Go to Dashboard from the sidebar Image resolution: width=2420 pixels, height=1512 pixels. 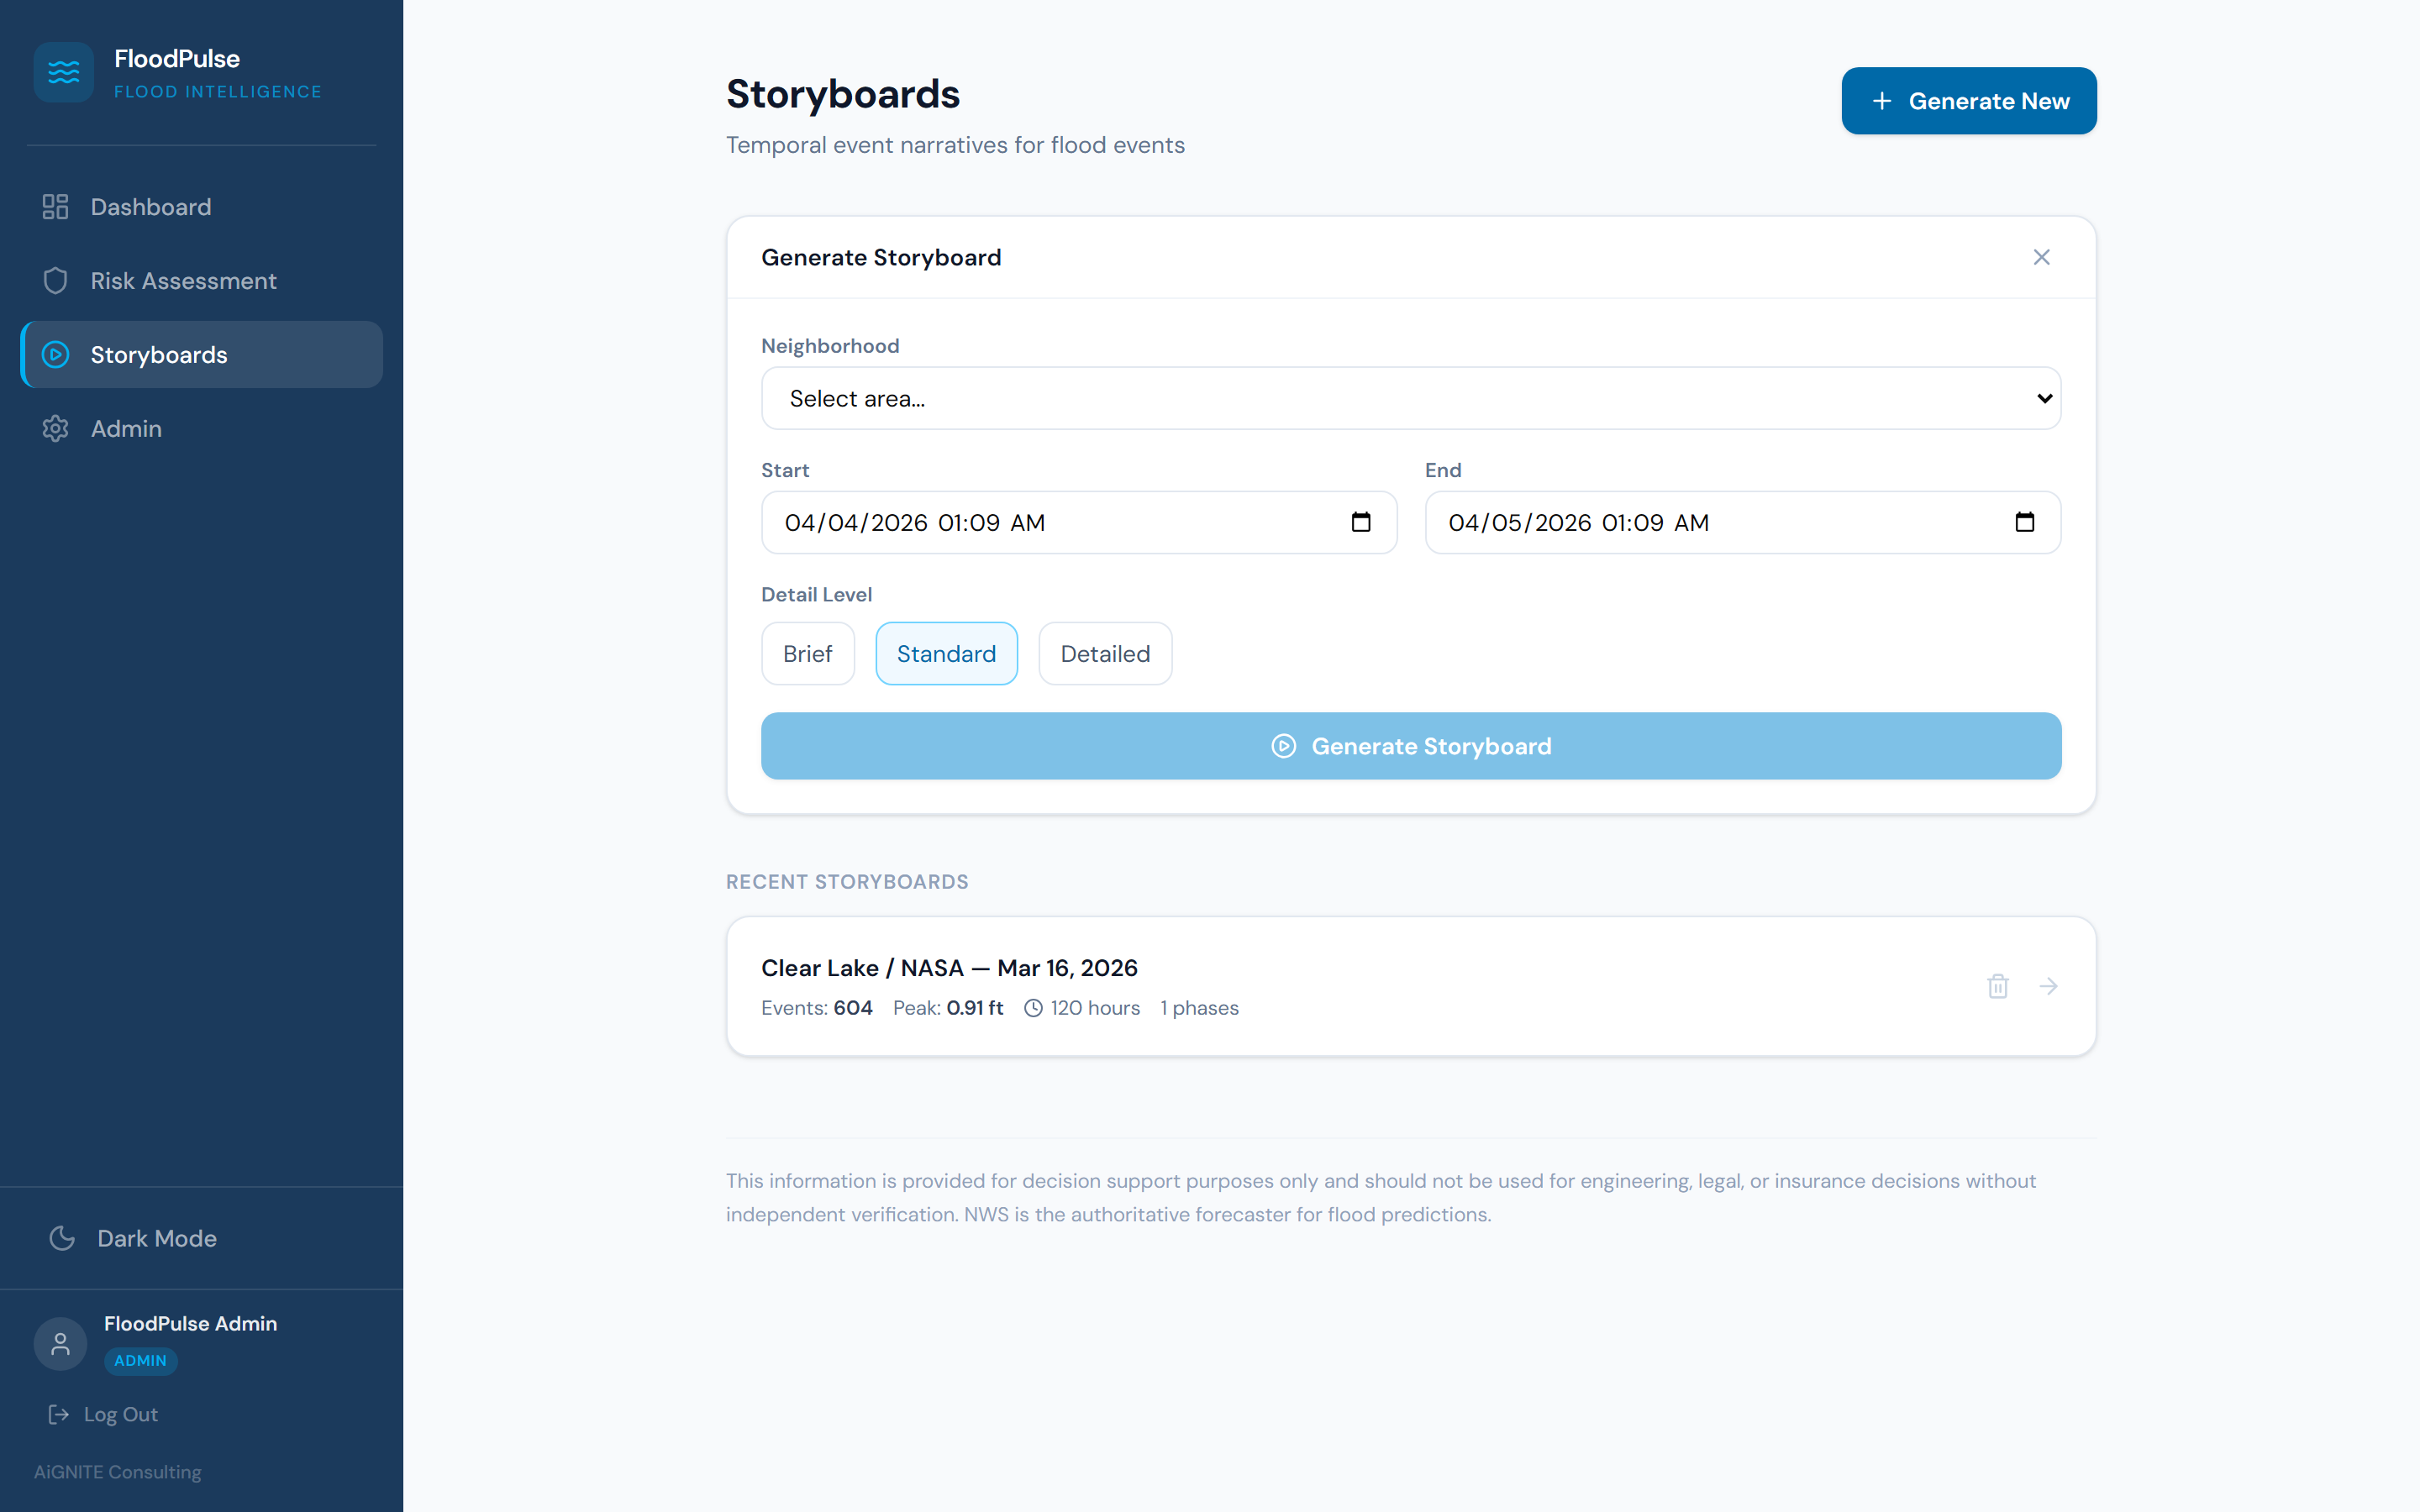pos(150,207)
